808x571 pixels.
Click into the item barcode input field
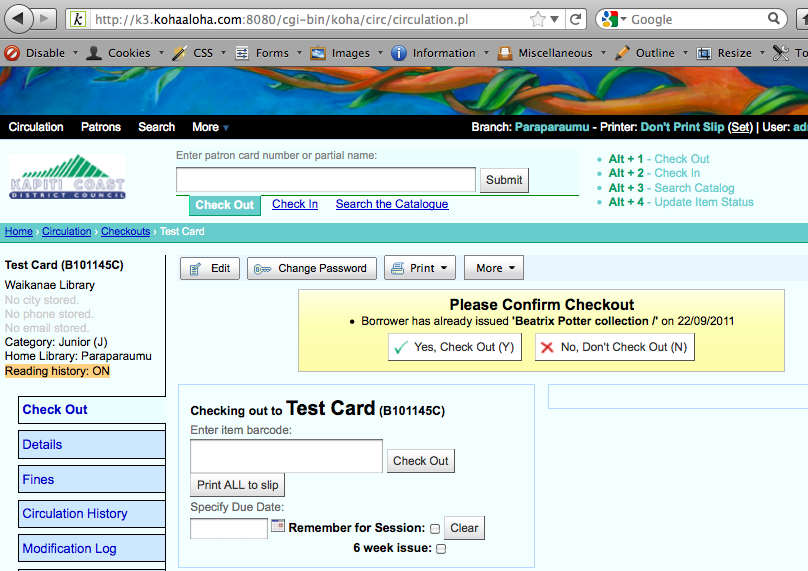coord(286,456)
